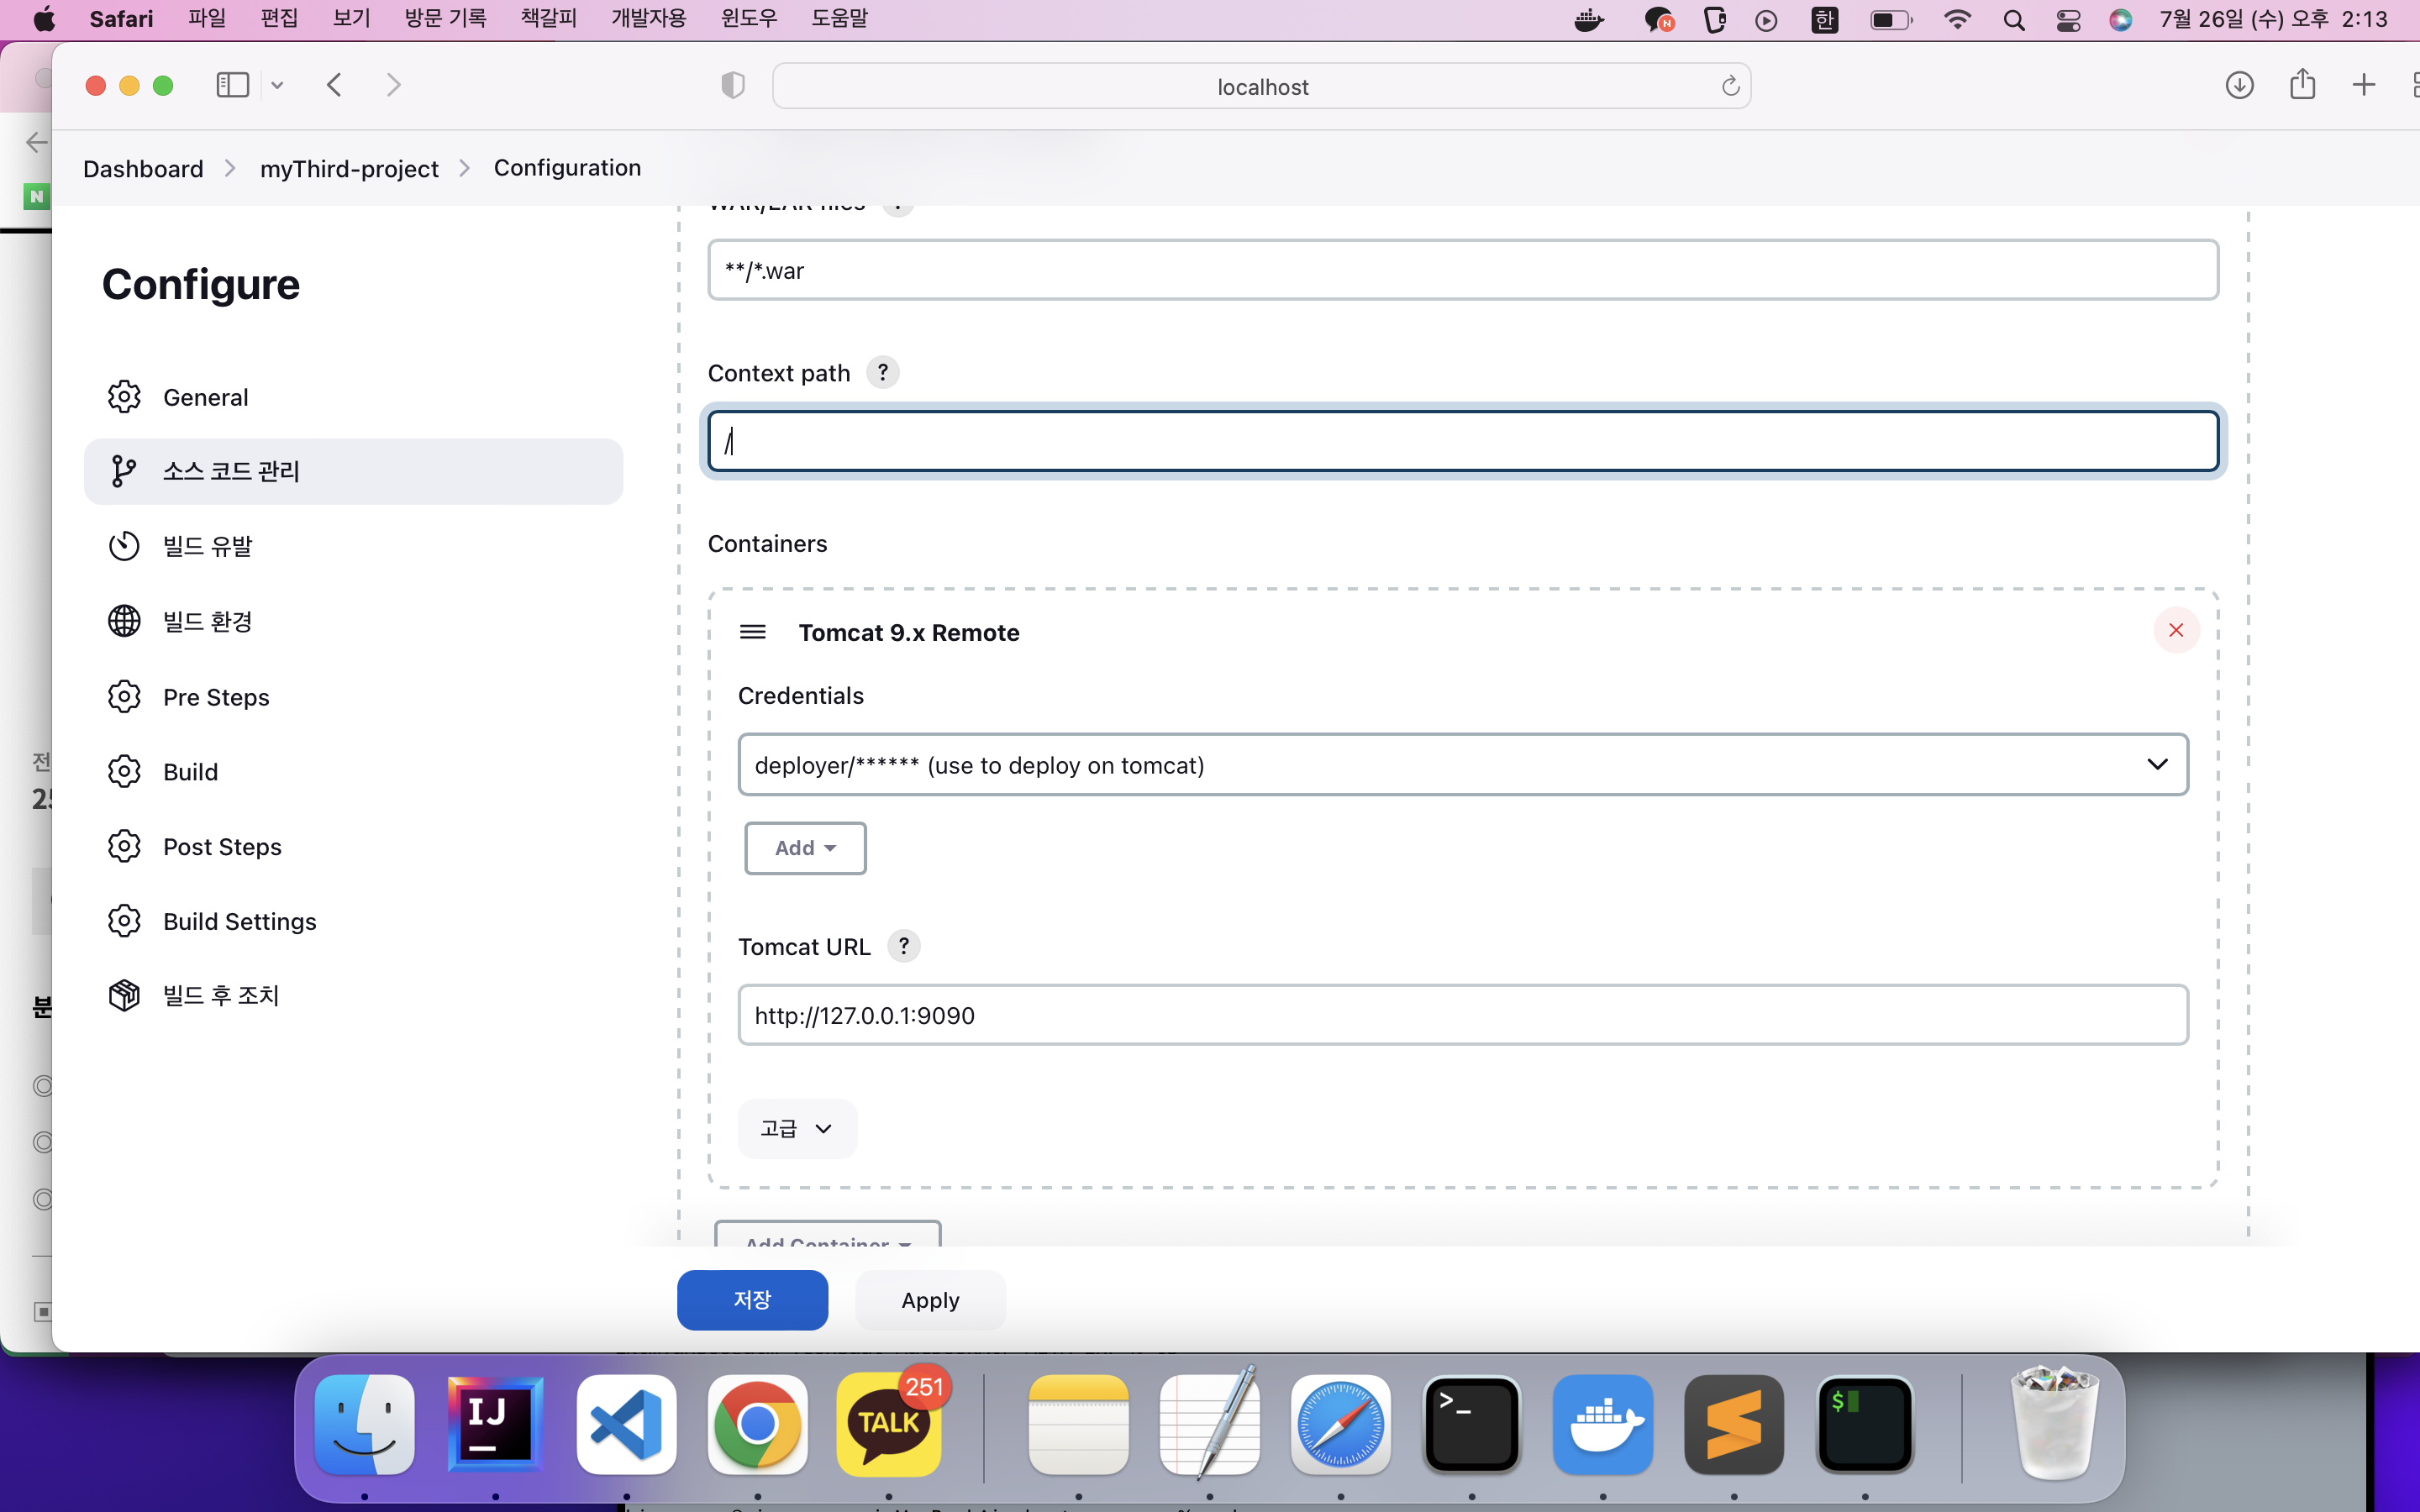The width and height of the screenshot is (2420, 1512).
Task: Click the 저장 button
Action: tap(753, 1299)
